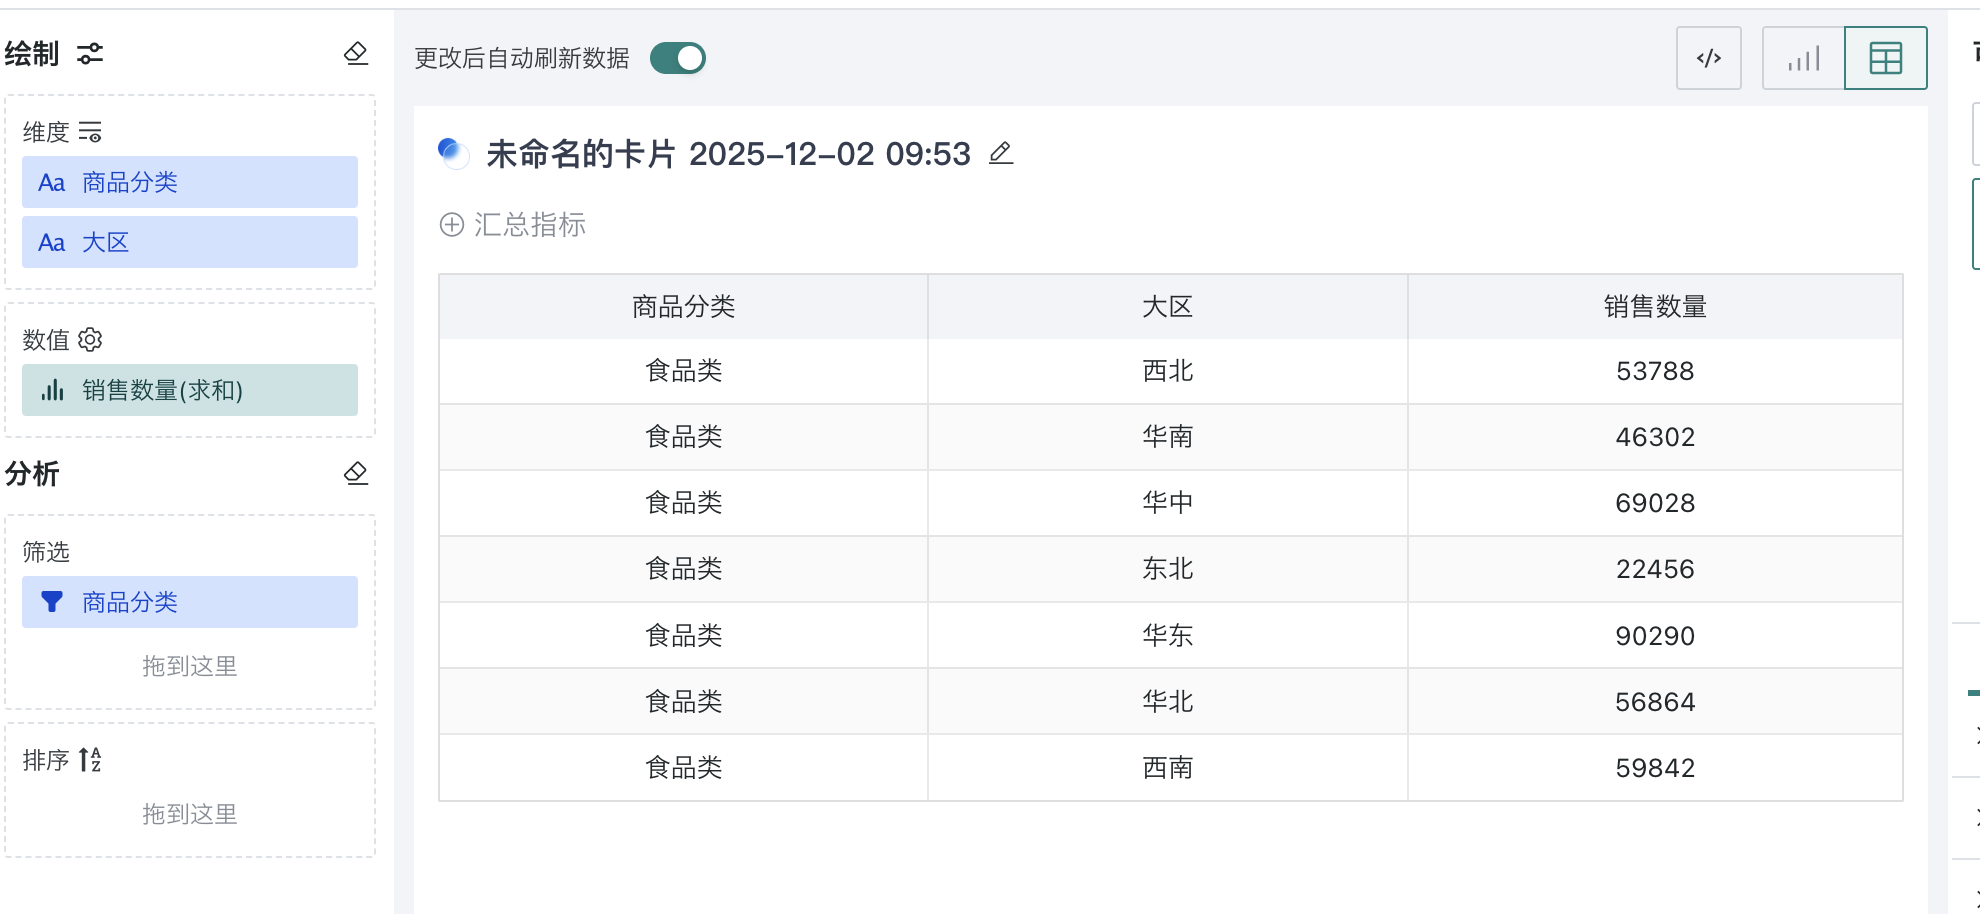This screenshot has height=914, width=1980.
Task: Click the funnel icon on 商品分类 filter chip
Action: 52,602
